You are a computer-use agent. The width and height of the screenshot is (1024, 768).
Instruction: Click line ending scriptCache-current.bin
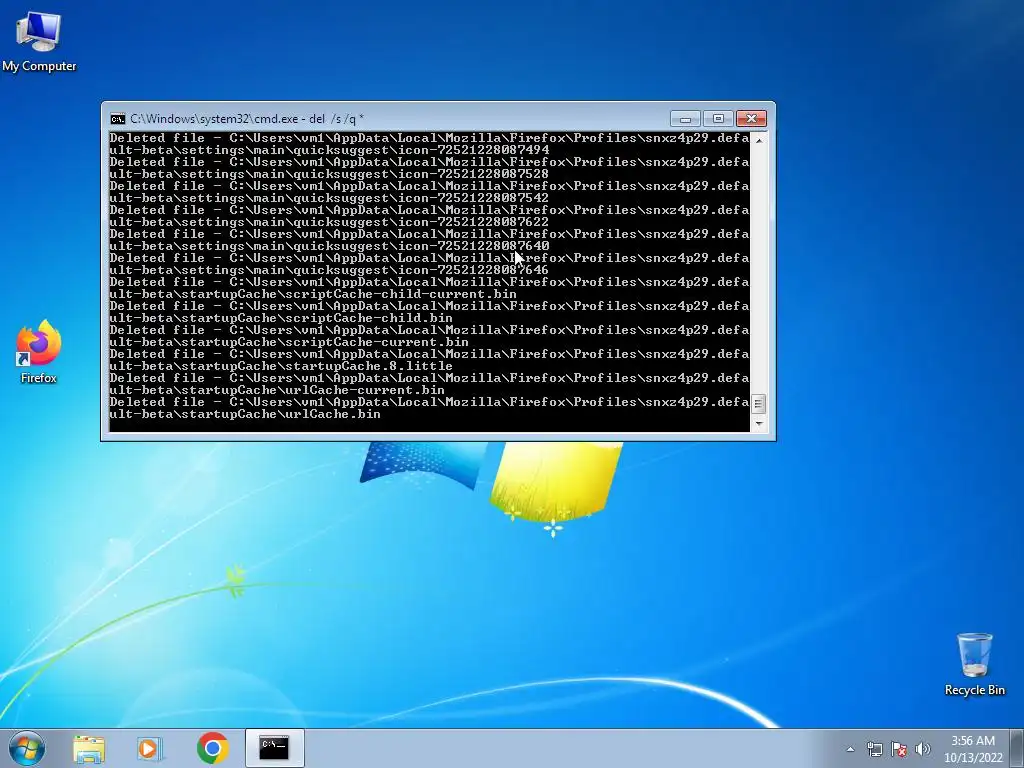click(289, 342)
